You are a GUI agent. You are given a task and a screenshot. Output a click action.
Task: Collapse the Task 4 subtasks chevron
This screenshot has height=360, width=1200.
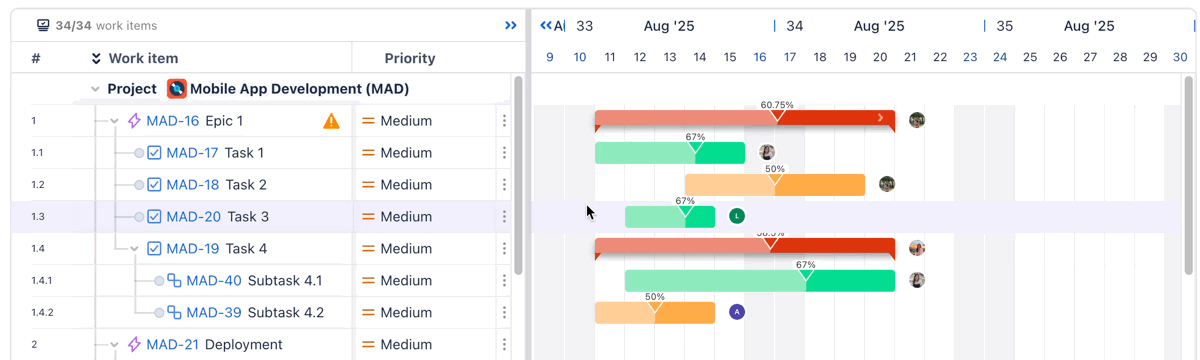[x=134, y=249]
